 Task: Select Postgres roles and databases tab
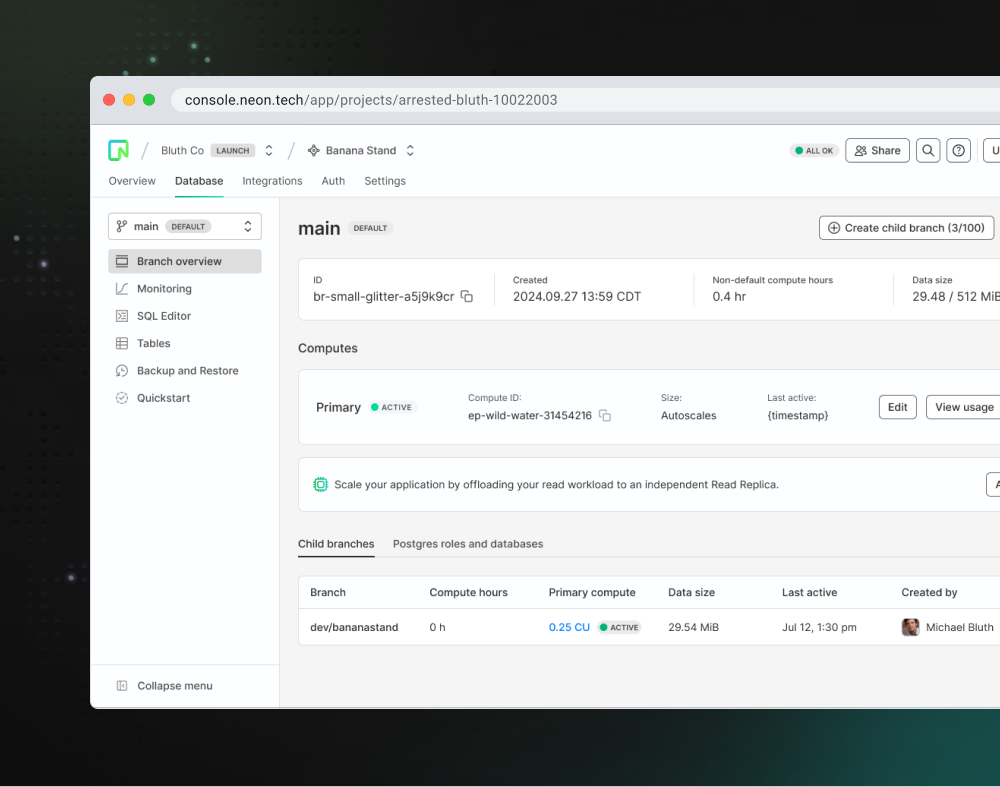pyautogui.click(x=468, y=544)
